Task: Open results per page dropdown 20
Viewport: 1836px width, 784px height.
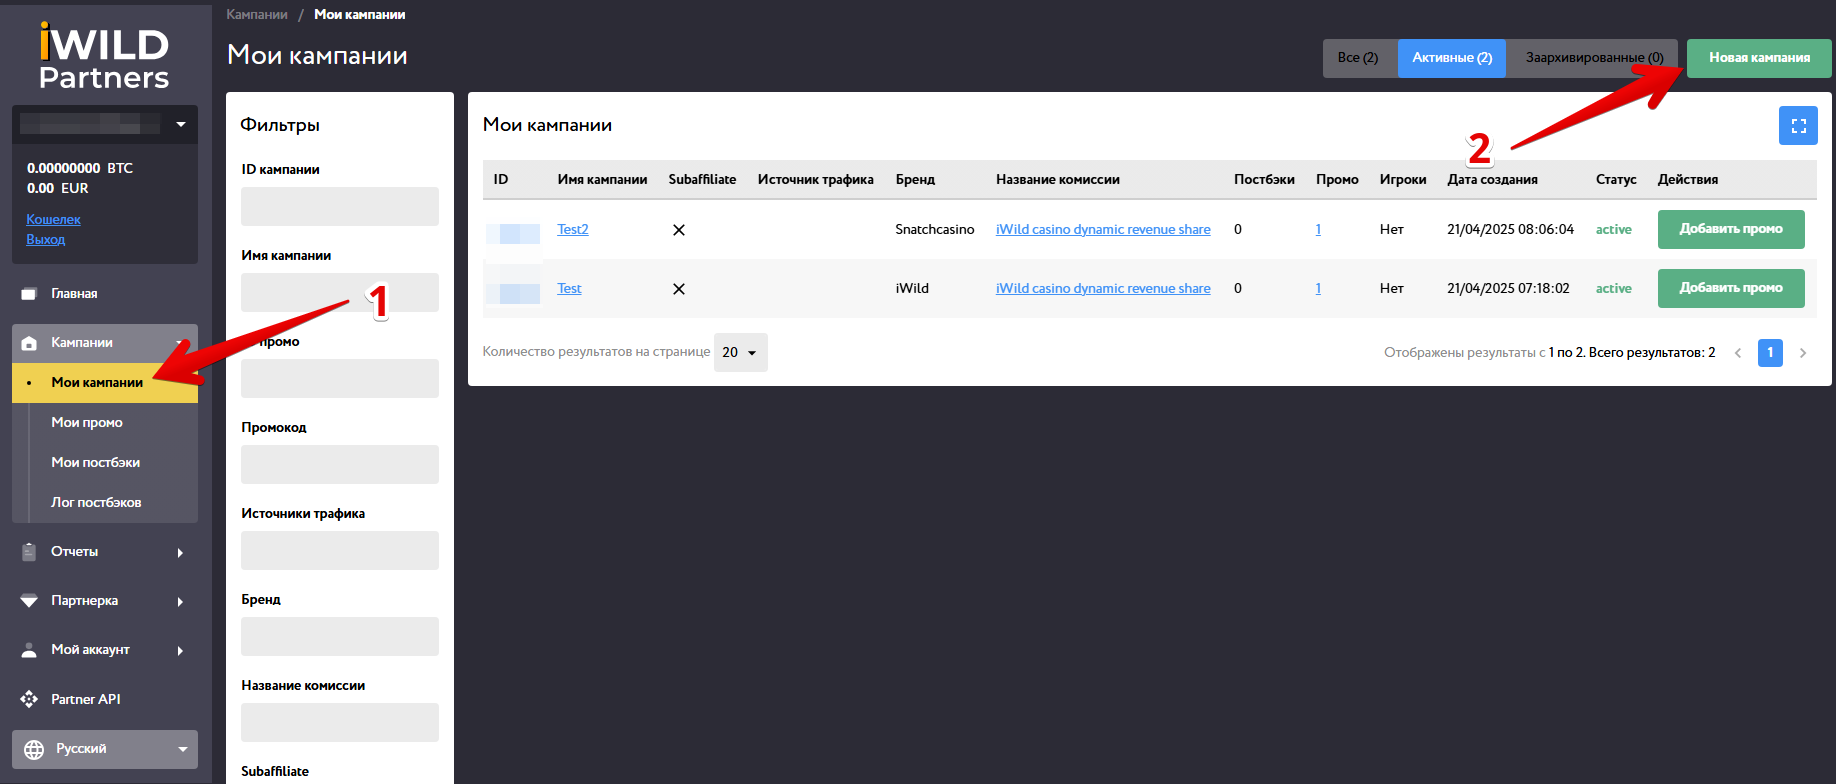Action: (x=741, y=352)
